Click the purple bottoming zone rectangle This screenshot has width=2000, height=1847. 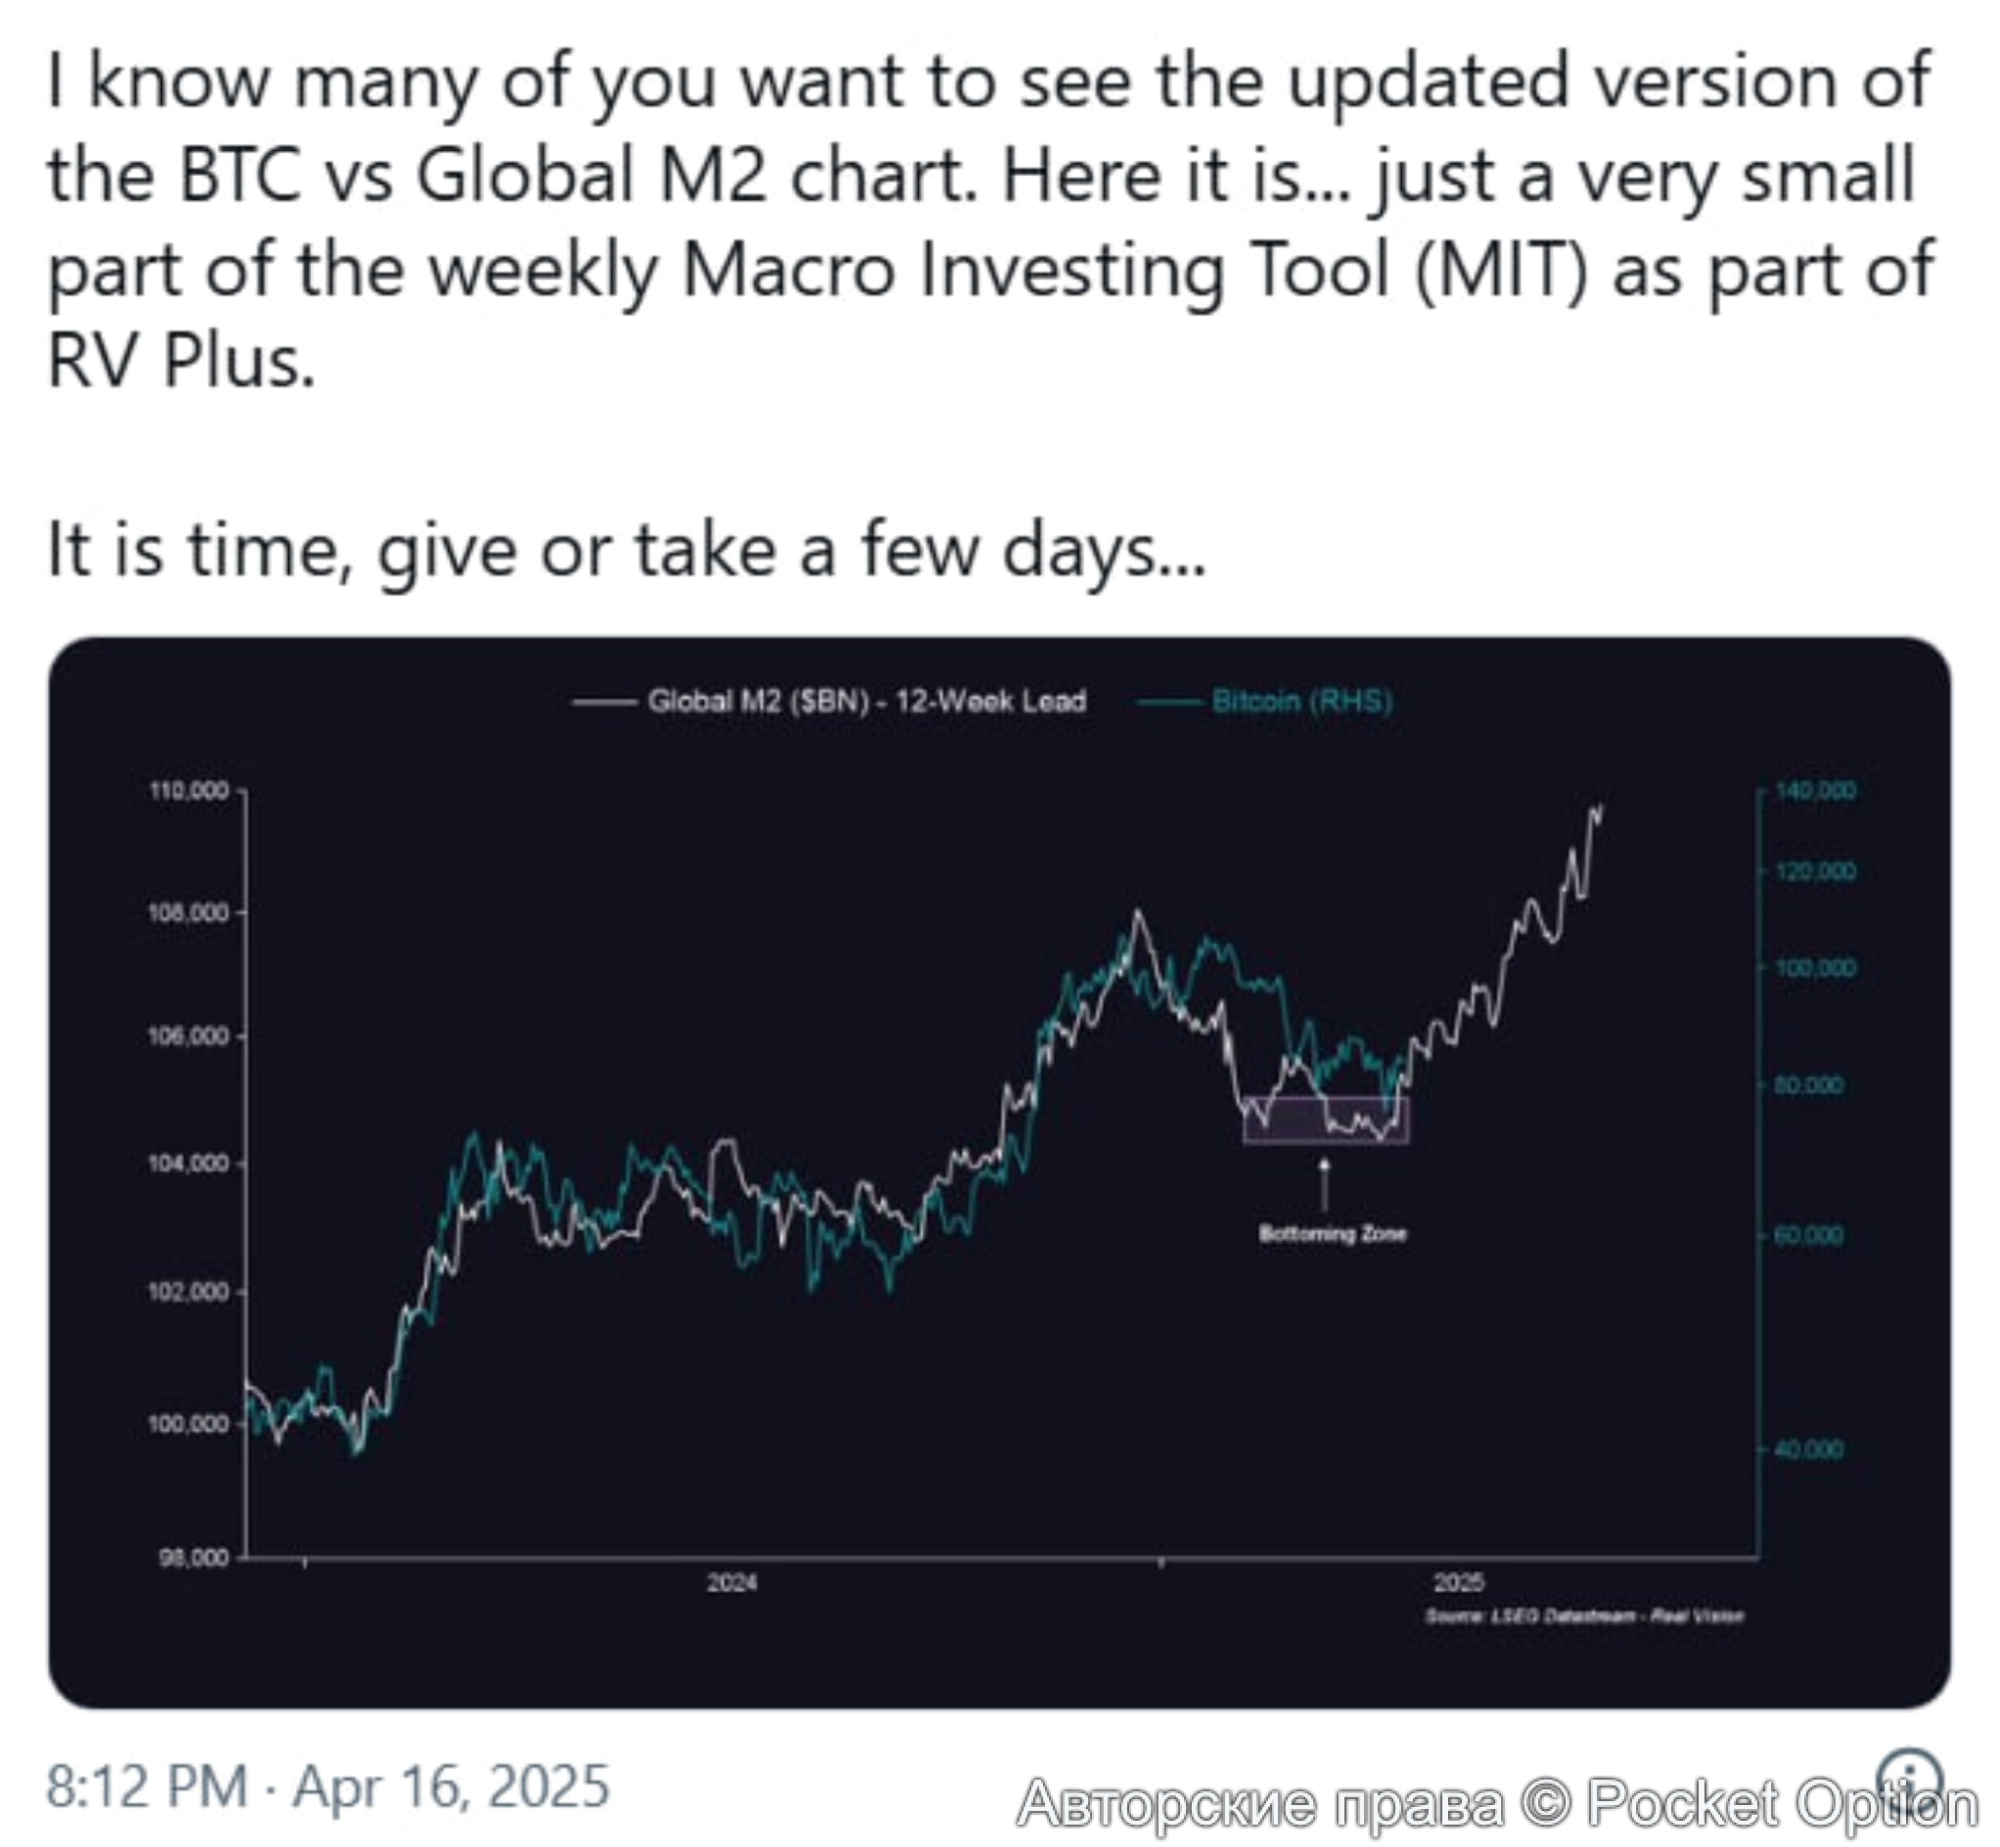[x=1326, y=1120]
